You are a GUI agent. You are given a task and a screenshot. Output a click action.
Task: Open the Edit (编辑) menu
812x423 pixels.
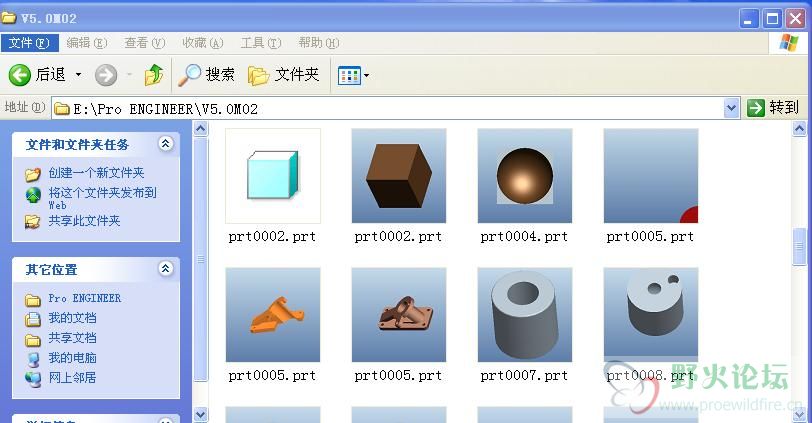(x=86, y=43)
